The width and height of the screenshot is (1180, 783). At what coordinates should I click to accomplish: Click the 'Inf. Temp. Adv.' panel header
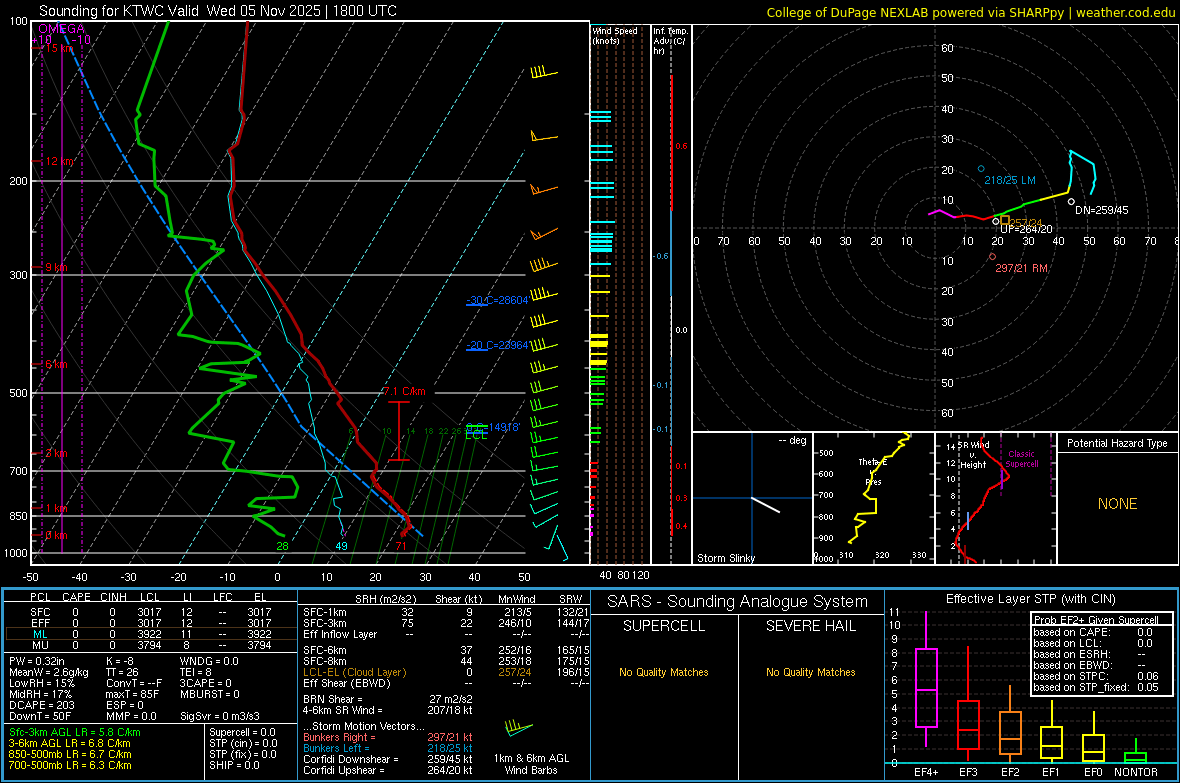(x=670, y=41)
